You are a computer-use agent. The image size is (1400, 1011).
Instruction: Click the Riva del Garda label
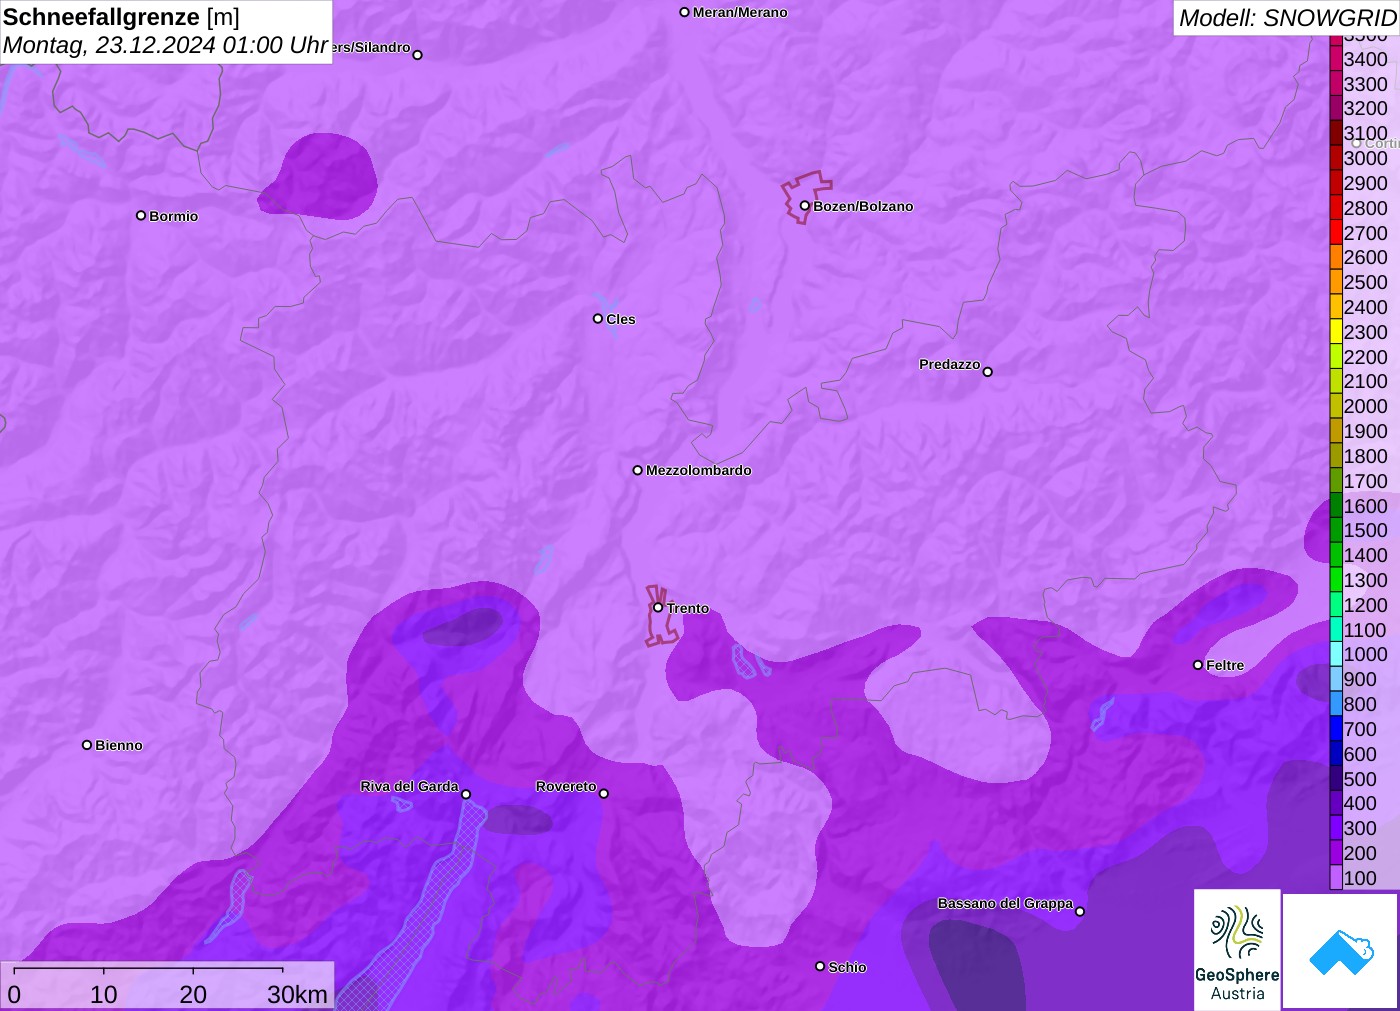tap(409, 786)
